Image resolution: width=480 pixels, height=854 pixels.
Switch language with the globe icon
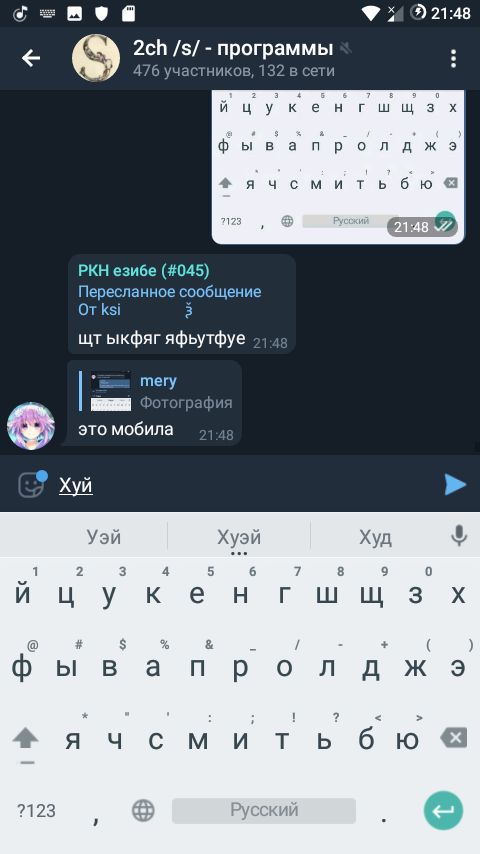[x=143, y=810]
